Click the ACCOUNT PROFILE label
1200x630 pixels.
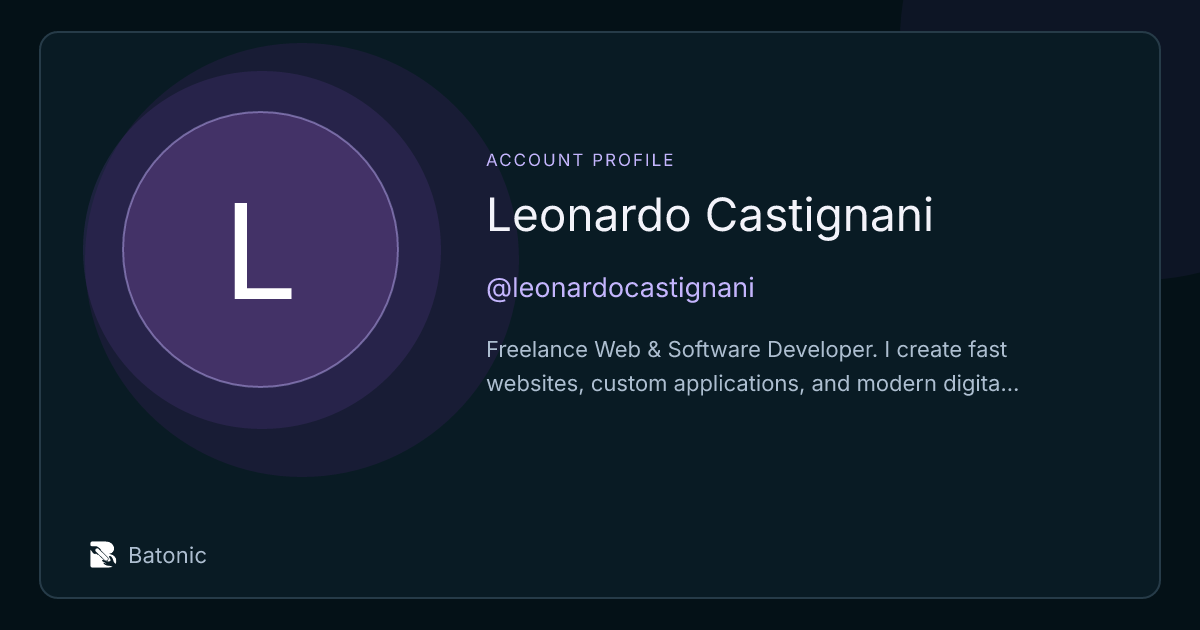[580, 160]
